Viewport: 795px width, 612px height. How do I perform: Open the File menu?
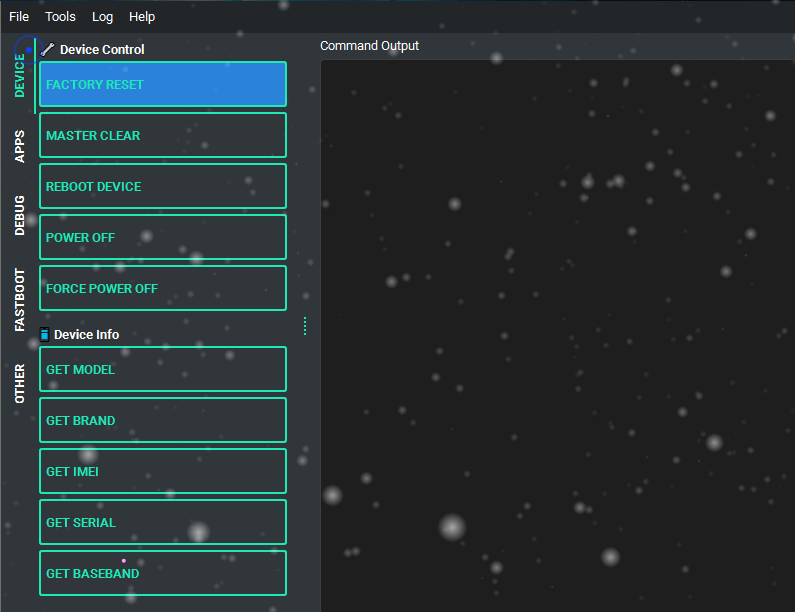click(x=19, y=17)
